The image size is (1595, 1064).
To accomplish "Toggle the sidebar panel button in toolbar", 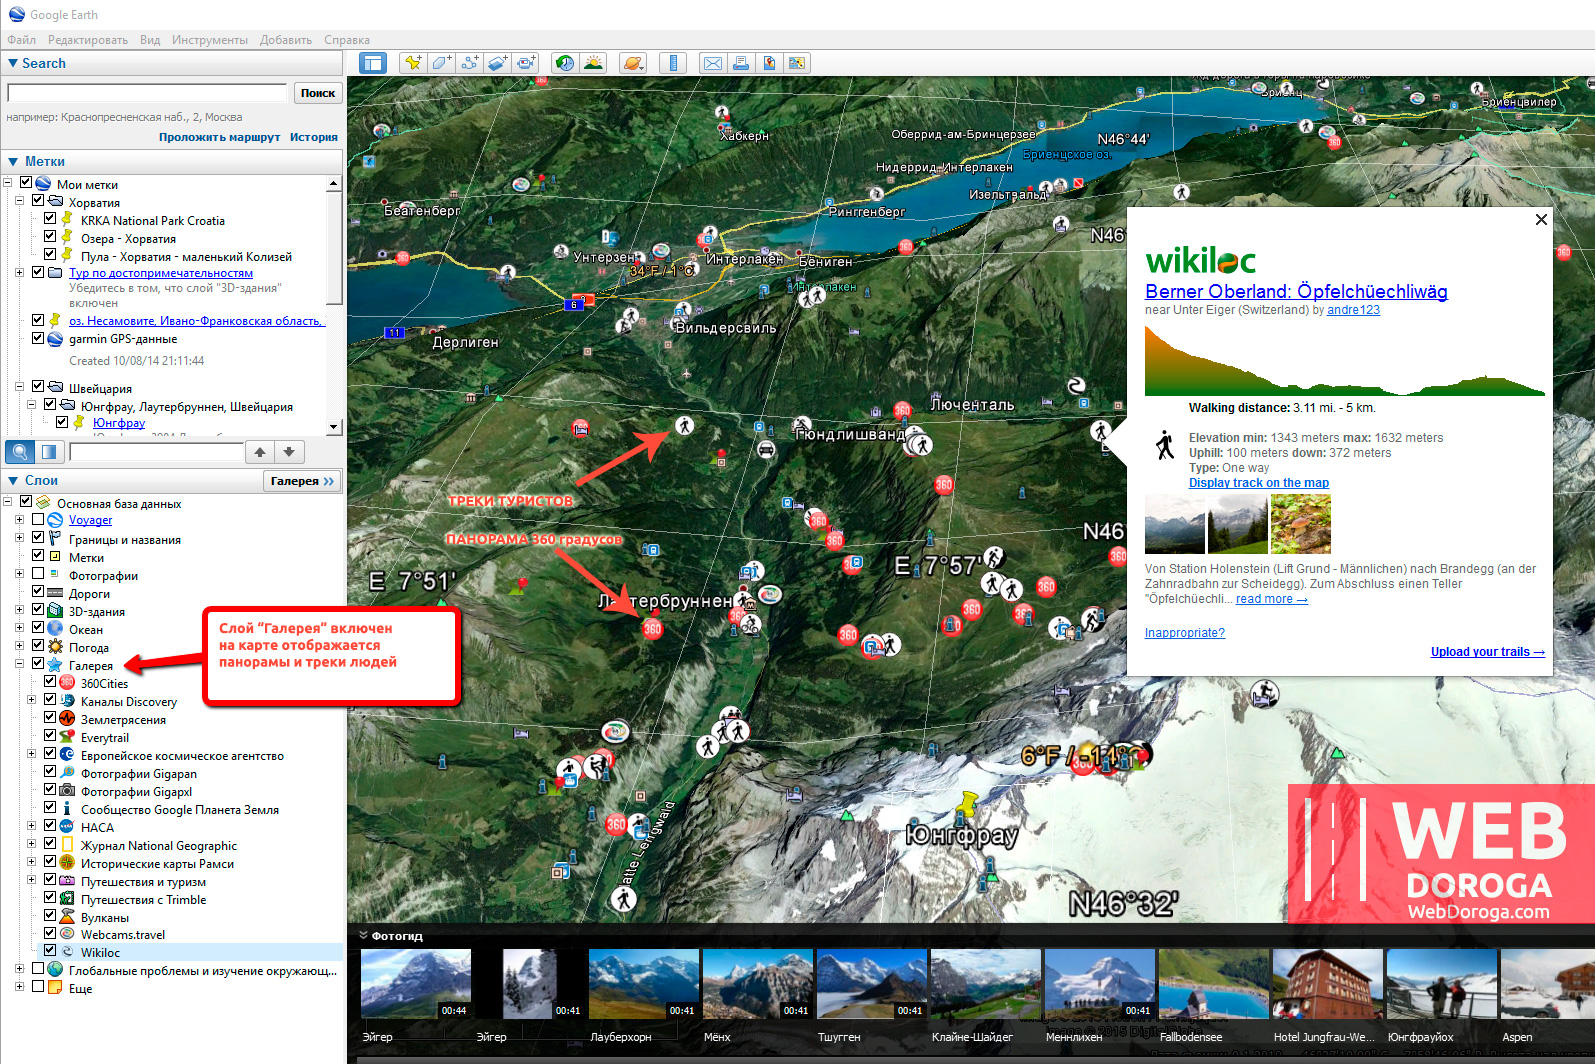I will pyautogui.click(x=372, y=63).
